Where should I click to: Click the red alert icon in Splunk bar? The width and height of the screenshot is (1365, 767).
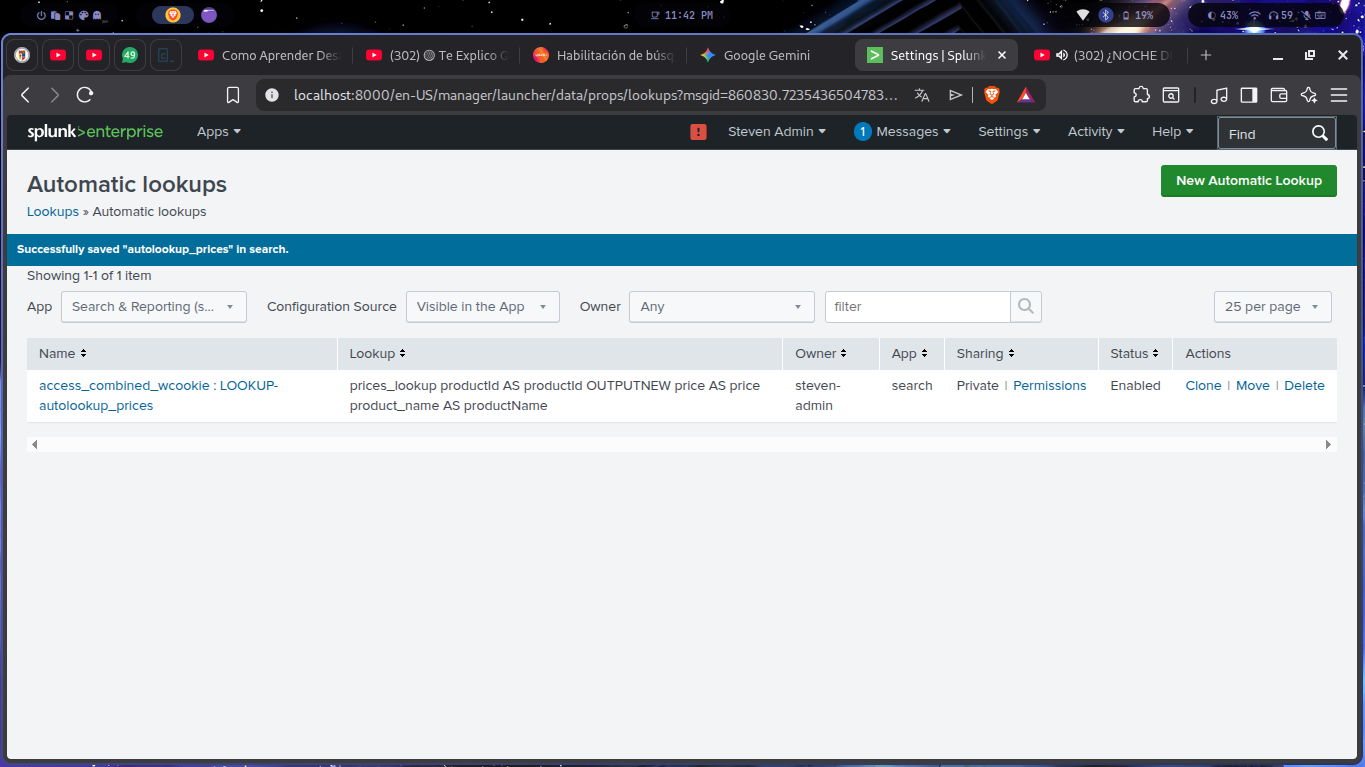coord(697,131)
